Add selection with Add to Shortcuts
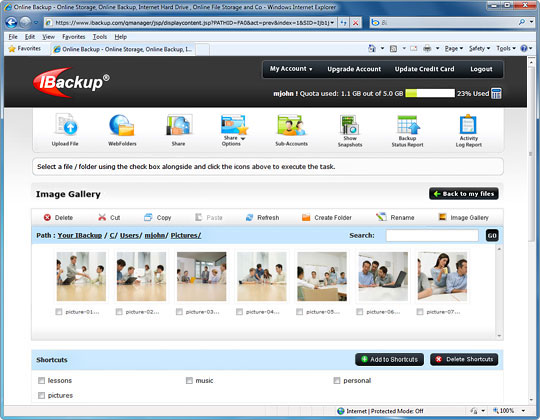Image resolution: width=540 pixels, height=420 pixels. pos(390,359)
